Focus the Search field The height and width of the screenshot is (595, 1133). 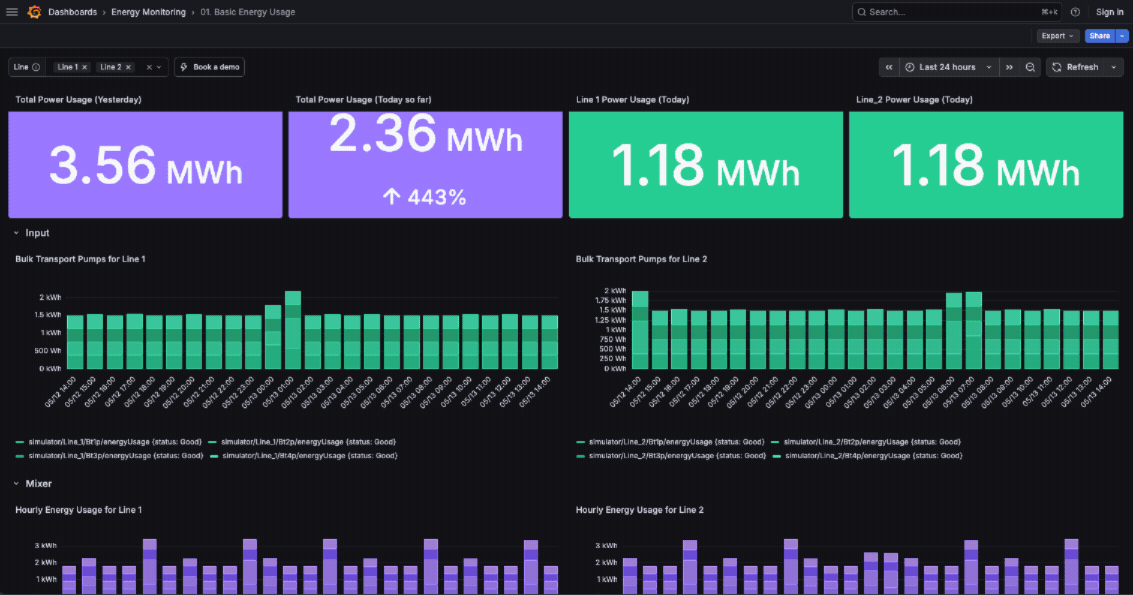[955, 12]
